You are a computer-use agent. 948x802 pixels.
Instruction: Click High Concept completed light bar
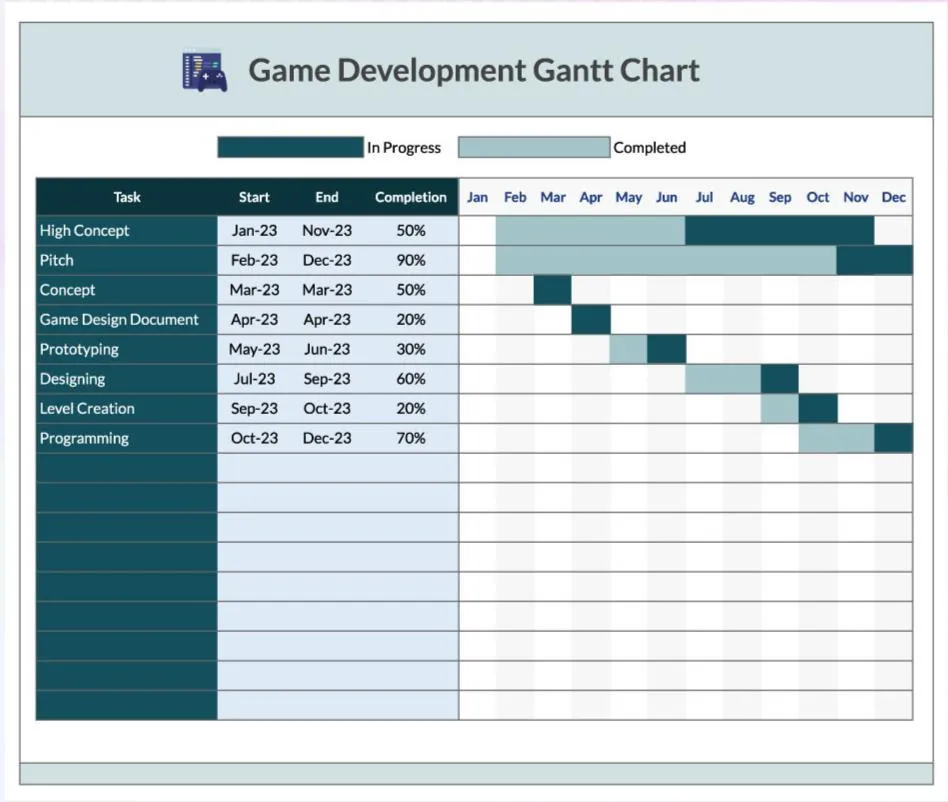[591, 230]
